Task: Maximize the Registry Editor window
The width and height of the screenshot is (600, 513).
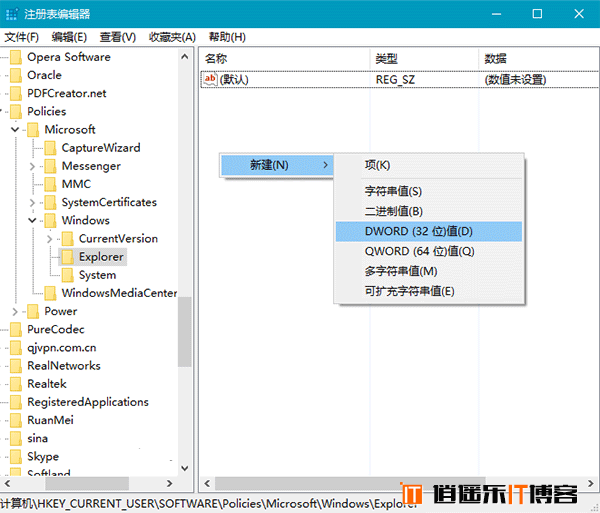Action: point(537,14)
